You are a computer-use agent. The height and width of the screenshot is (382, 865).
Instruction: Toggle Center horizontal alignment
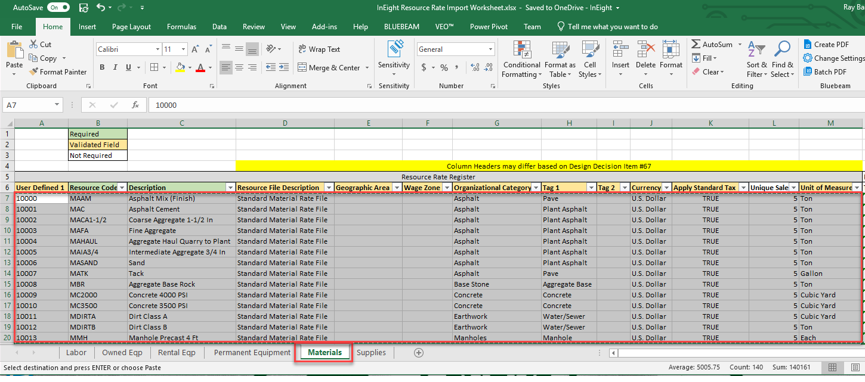pyautogui.click(x=239, y=67)
